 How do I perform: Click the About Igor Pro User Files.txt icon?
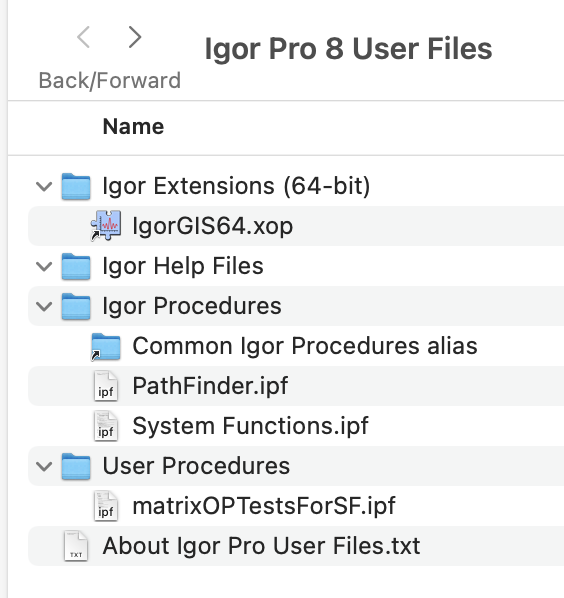point(76,546)
